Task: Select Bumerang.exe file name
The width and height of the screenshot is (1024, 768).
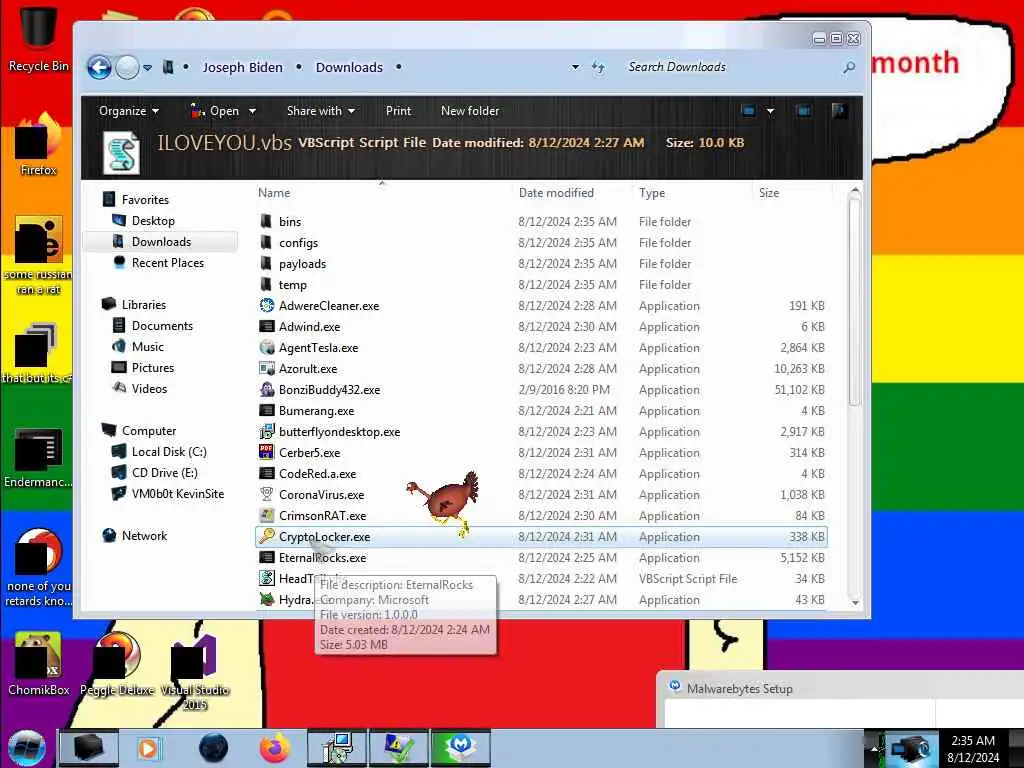Action: click(x=317, y=411)
